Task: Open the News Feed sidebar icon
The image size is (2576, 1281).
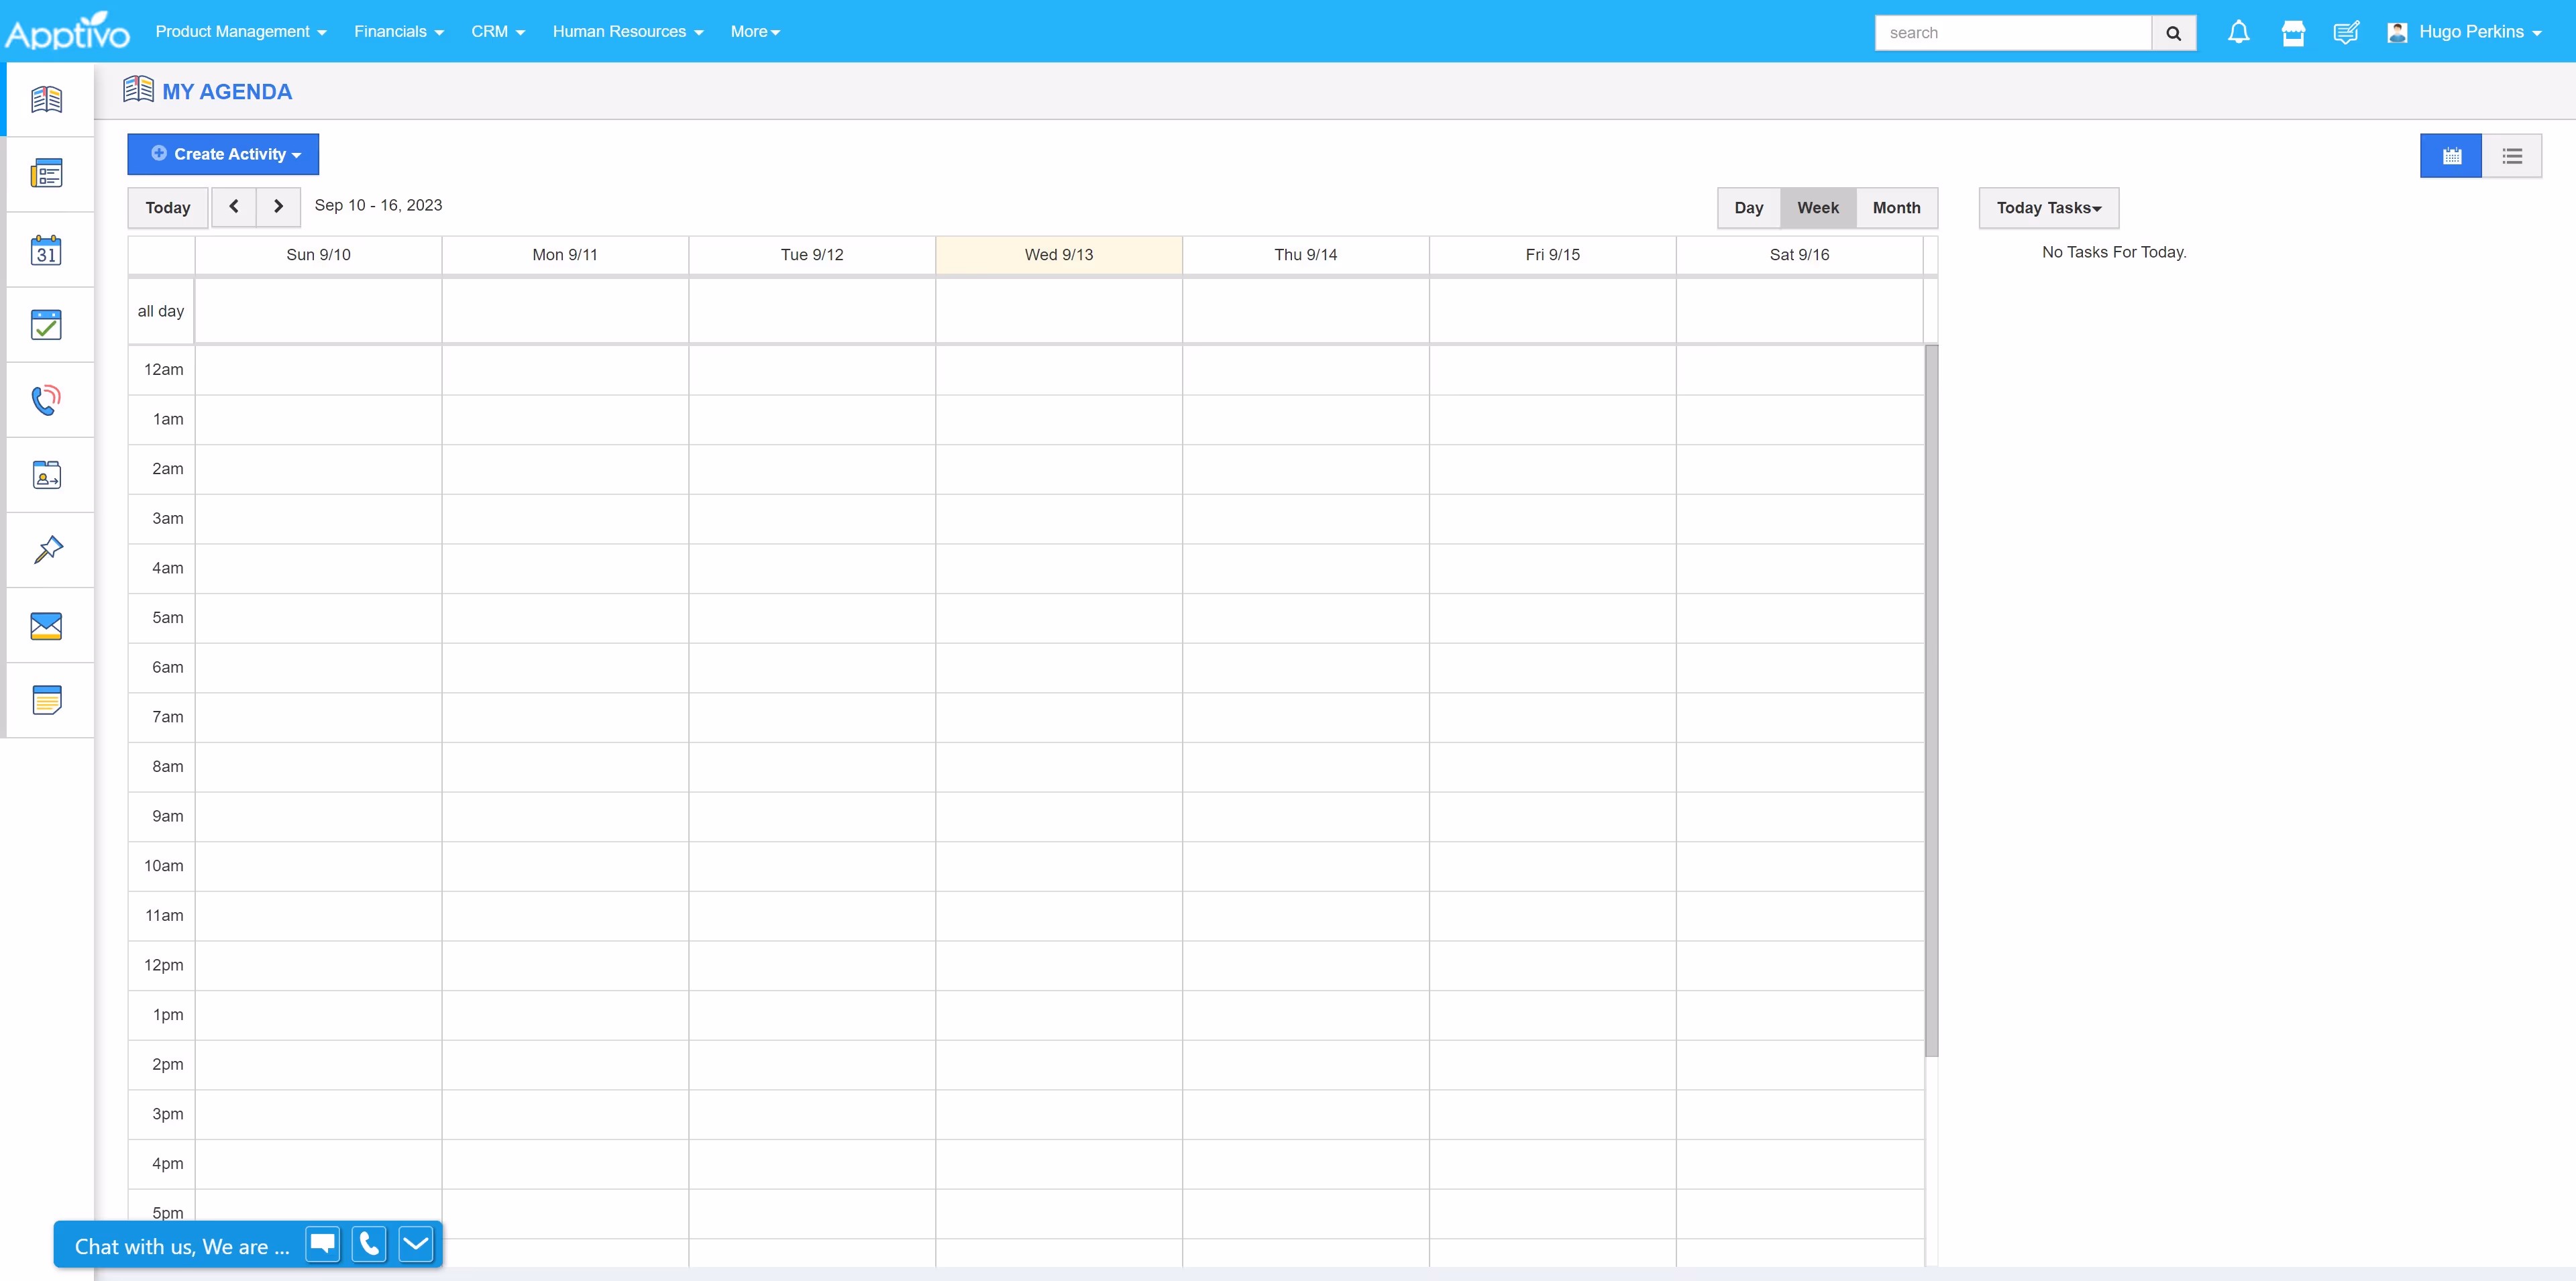Action: 46,174
